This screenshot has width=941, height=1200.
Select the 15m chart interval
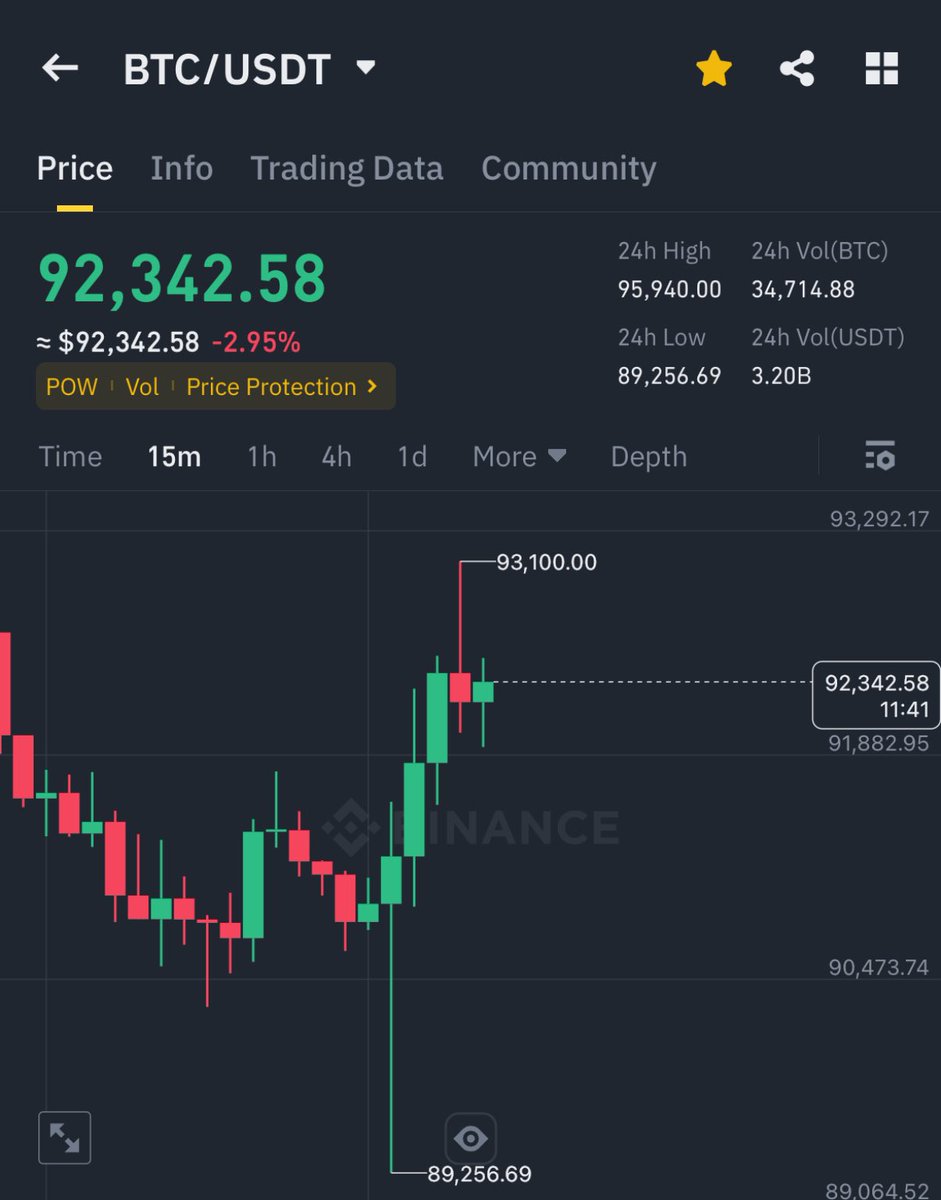[174, 457]
